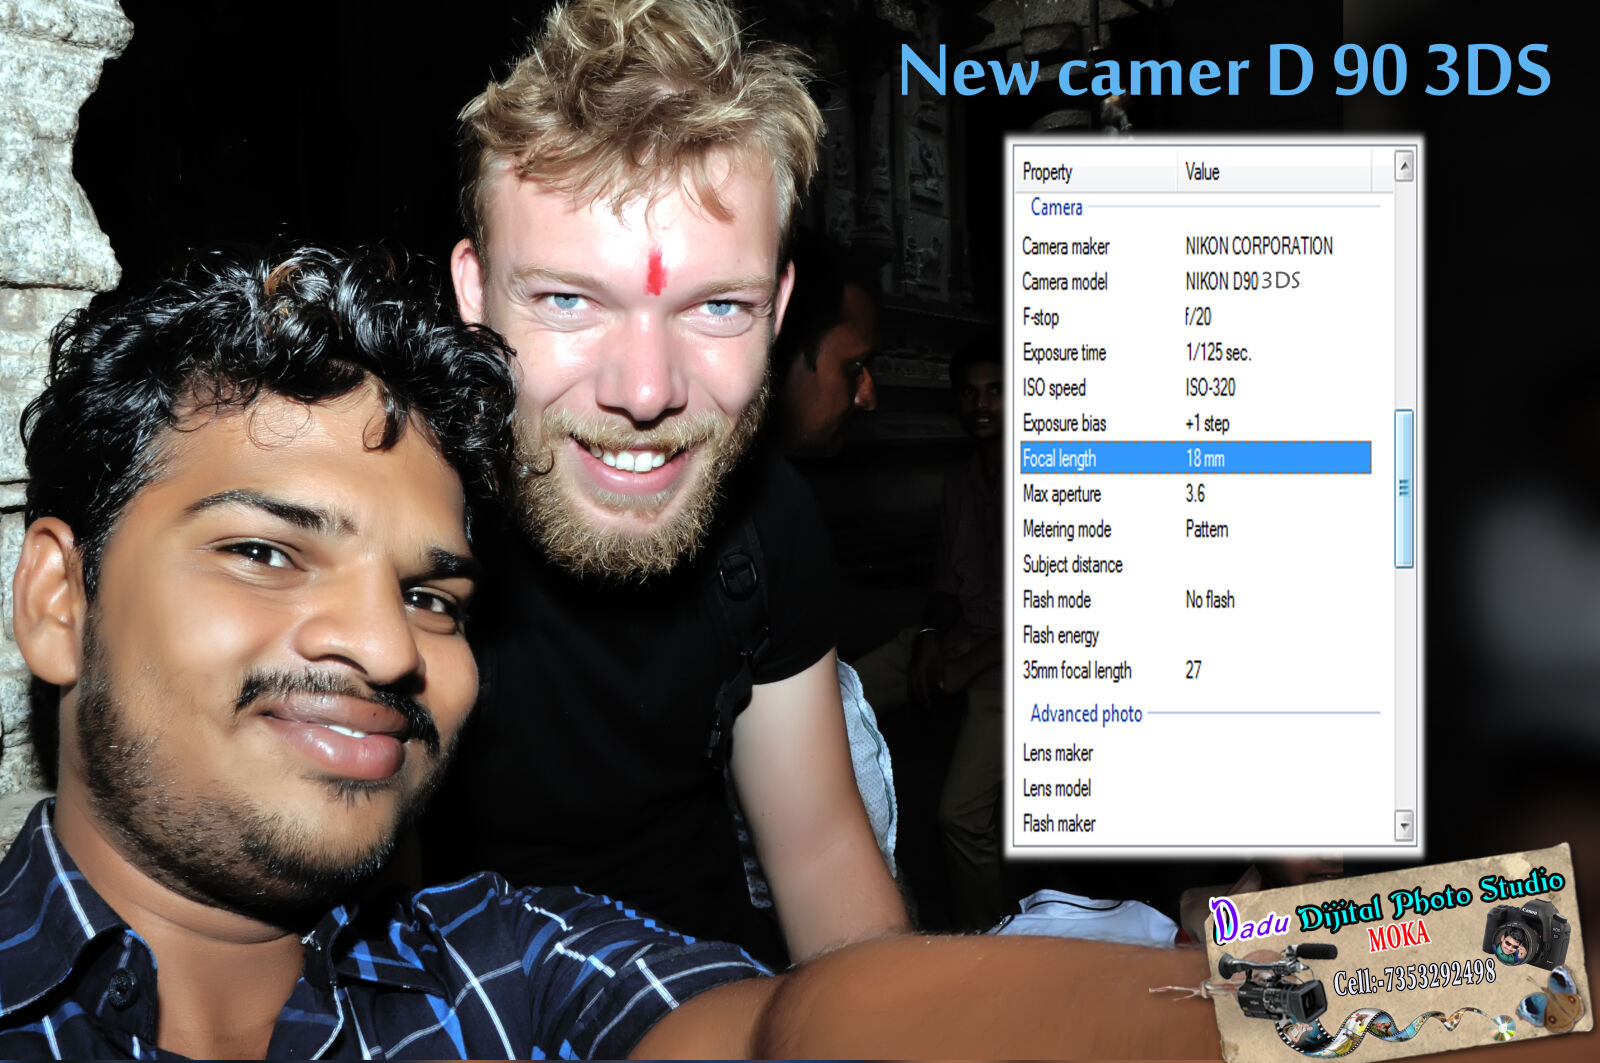This screenshot has width=1600, height=1063.
Task: Select the 35mm focal length property
Action: (1077, 670)
